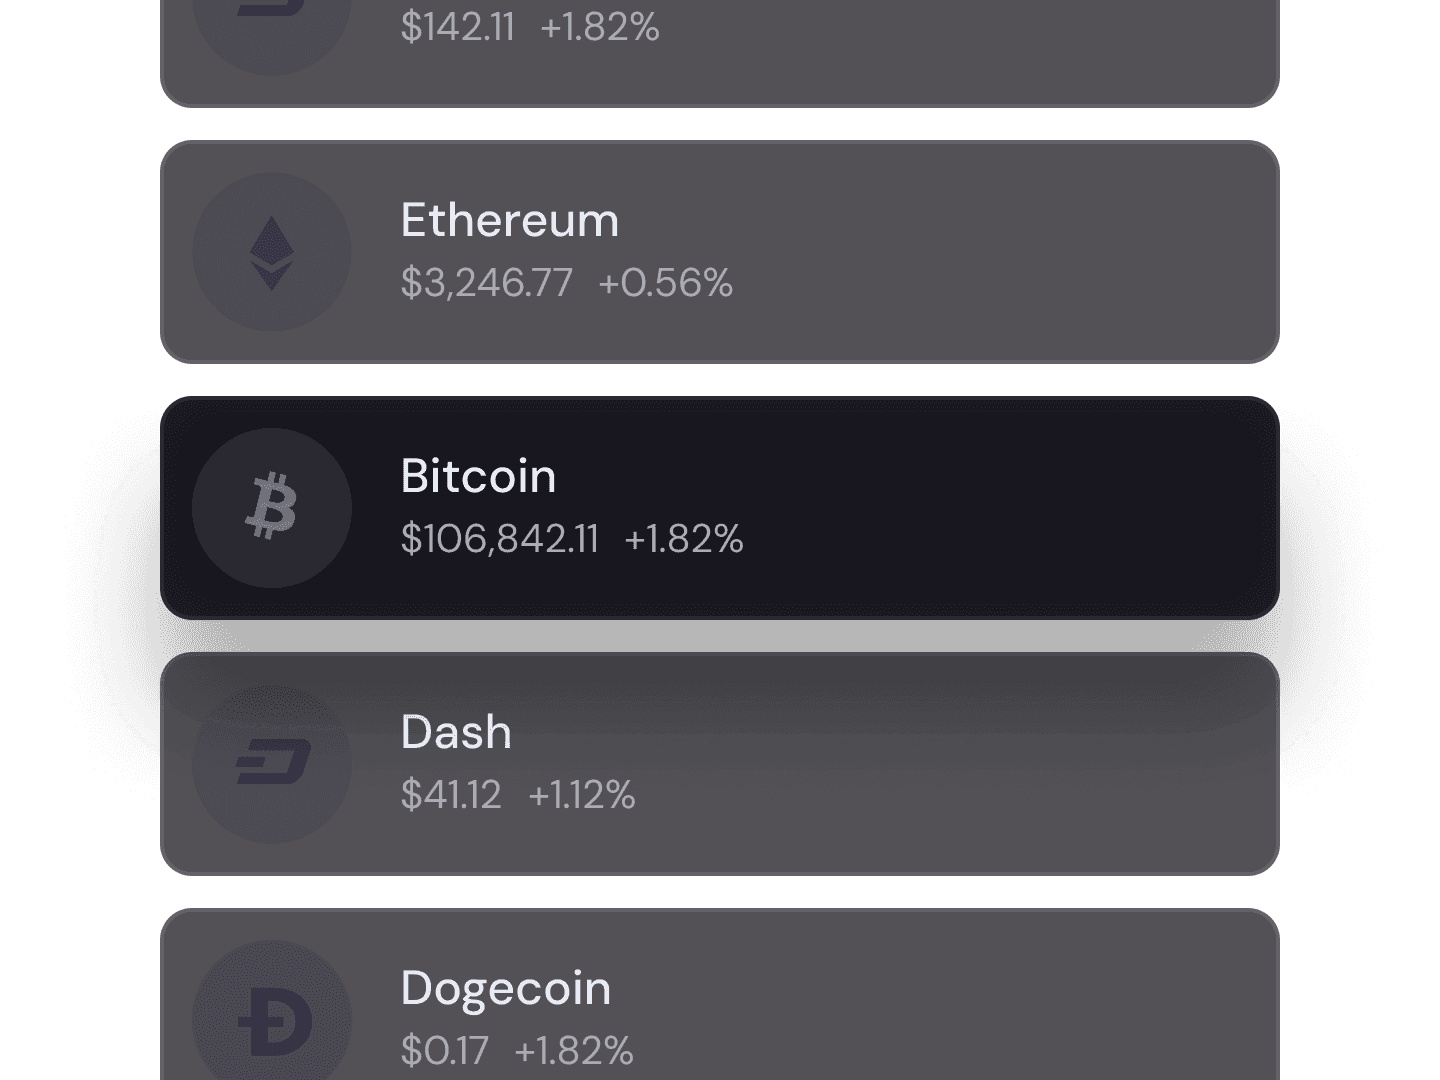1440x1080 pixels.
Task: Select the Bitcoin name label
Action: tap(478, 476)
